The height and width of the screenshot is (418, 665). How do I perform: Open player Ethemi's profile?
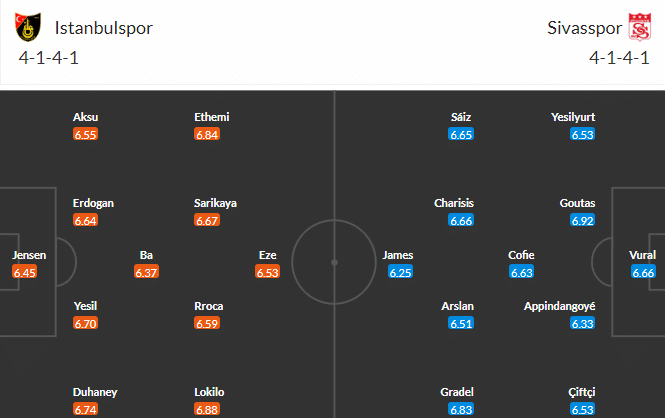pos(211,117)
